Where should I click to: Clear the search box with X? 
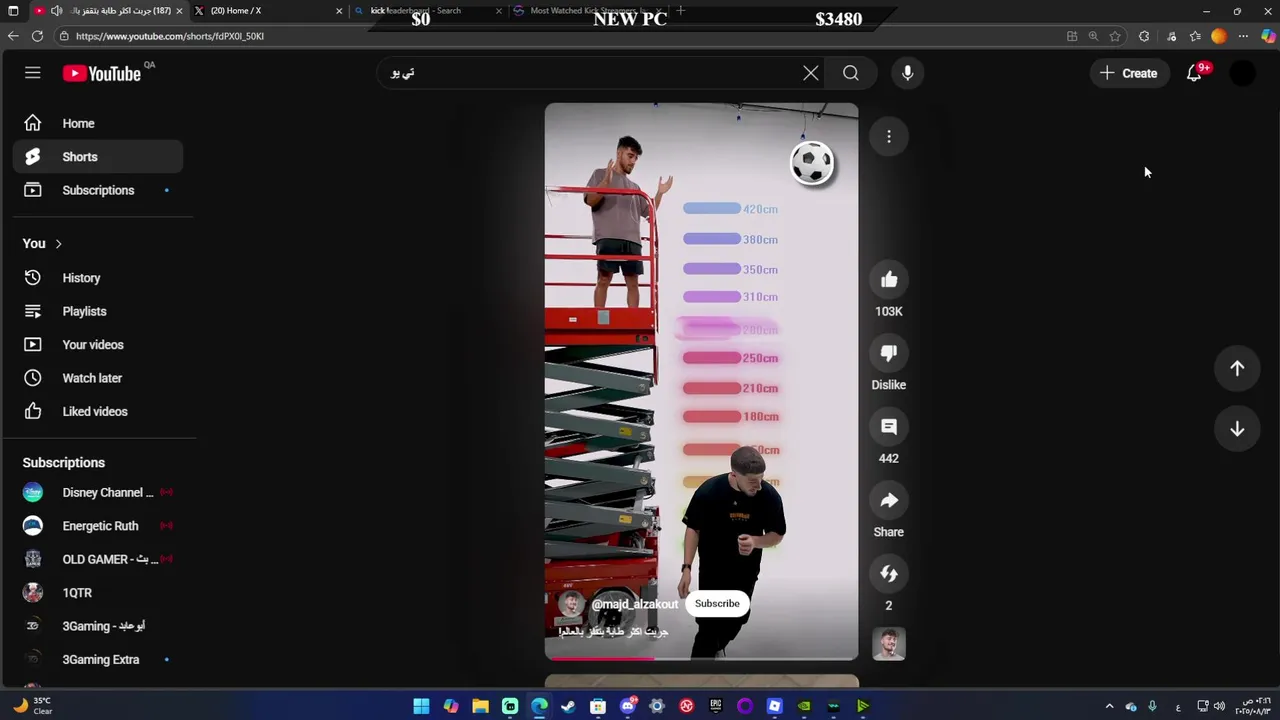click(x=811, y=73)
